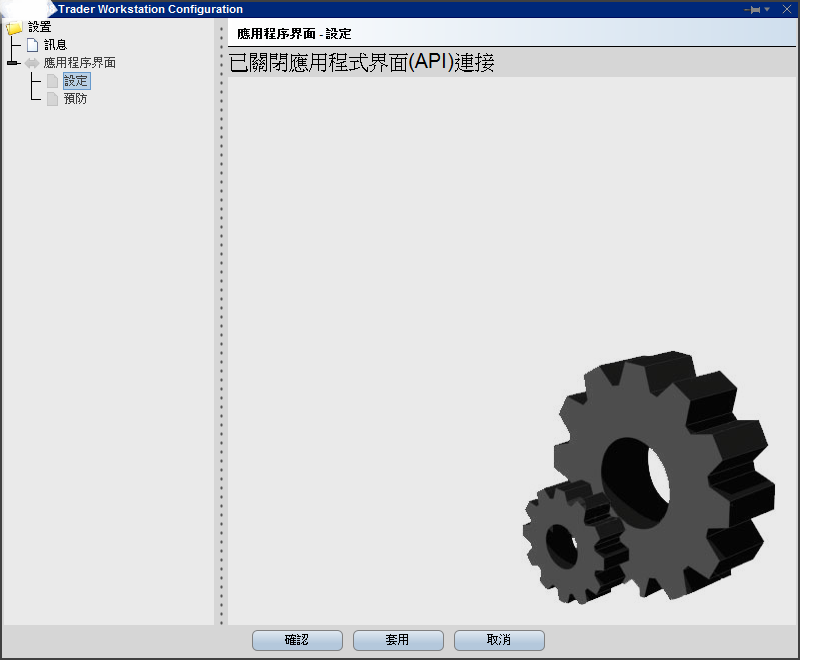The height and width of the screenshot is (660, 819).
Task: Select the 設置 root tree node
Action: (40, 27)
